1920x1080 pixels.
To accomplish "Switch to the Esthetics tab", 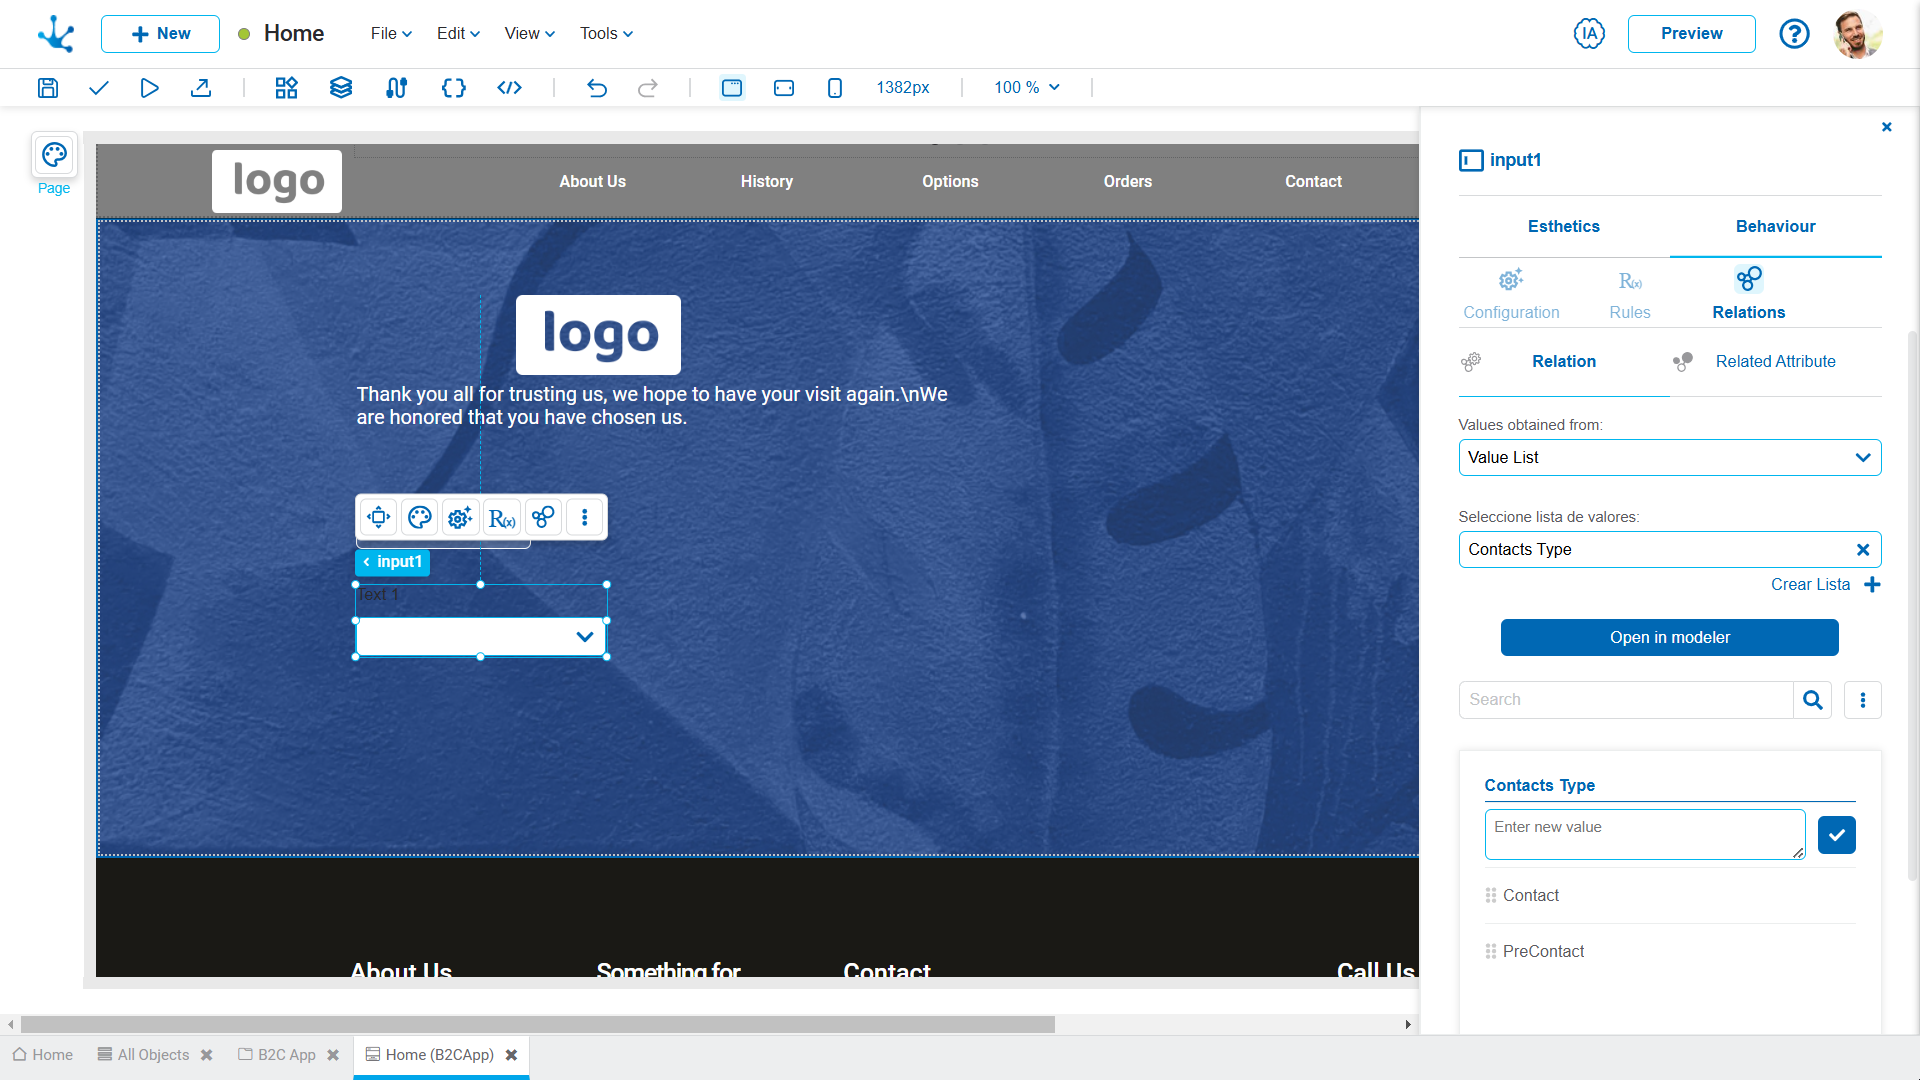I will pyautogui.click(x=1563, y=226).
